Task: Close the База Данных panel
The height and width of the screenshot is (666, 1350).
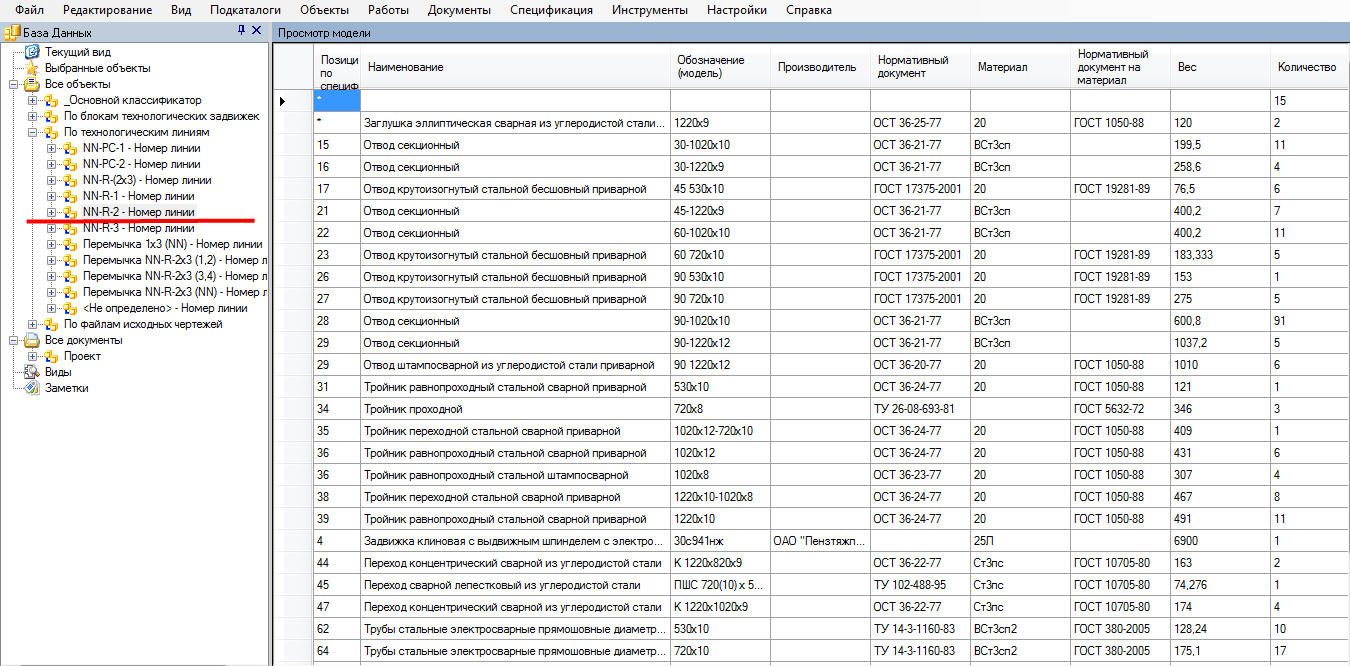Action: click(257, 31)
